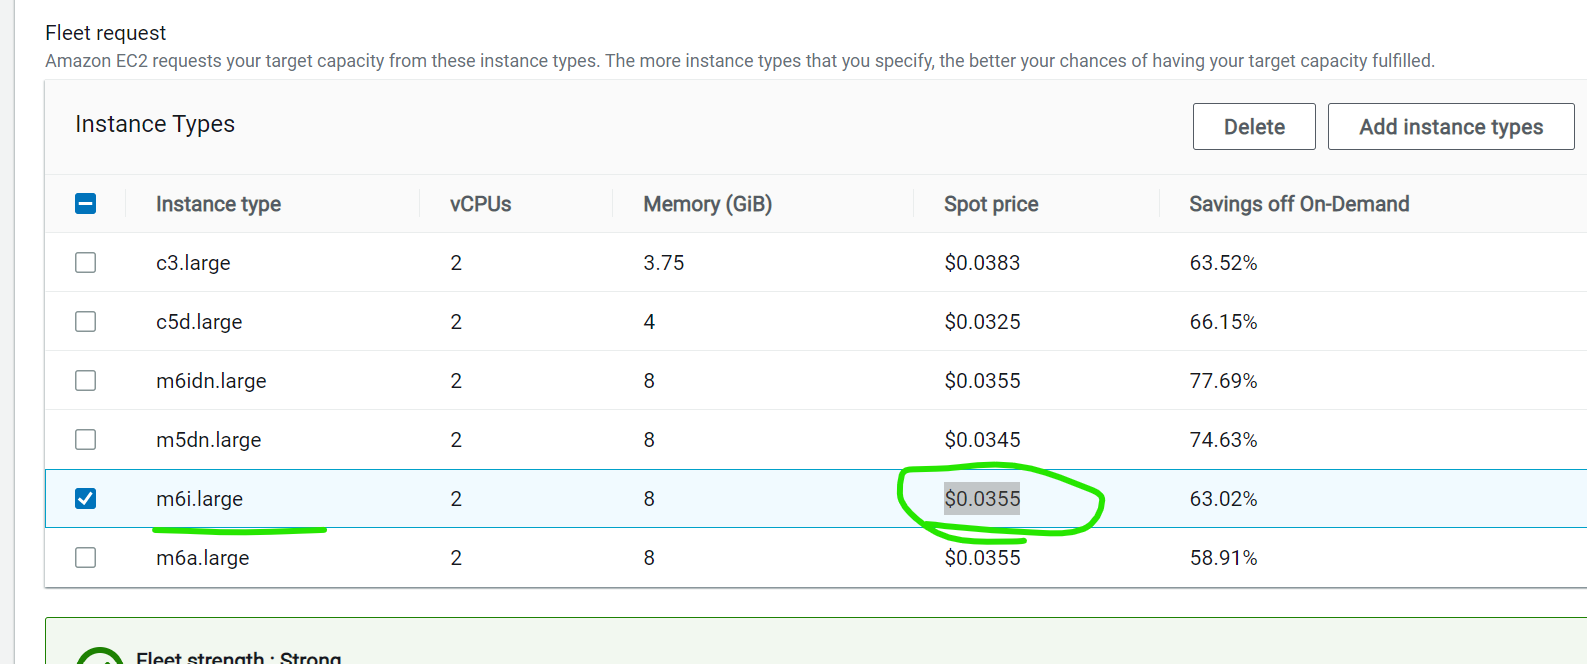Click the vCPUs column header

(480, 204)
